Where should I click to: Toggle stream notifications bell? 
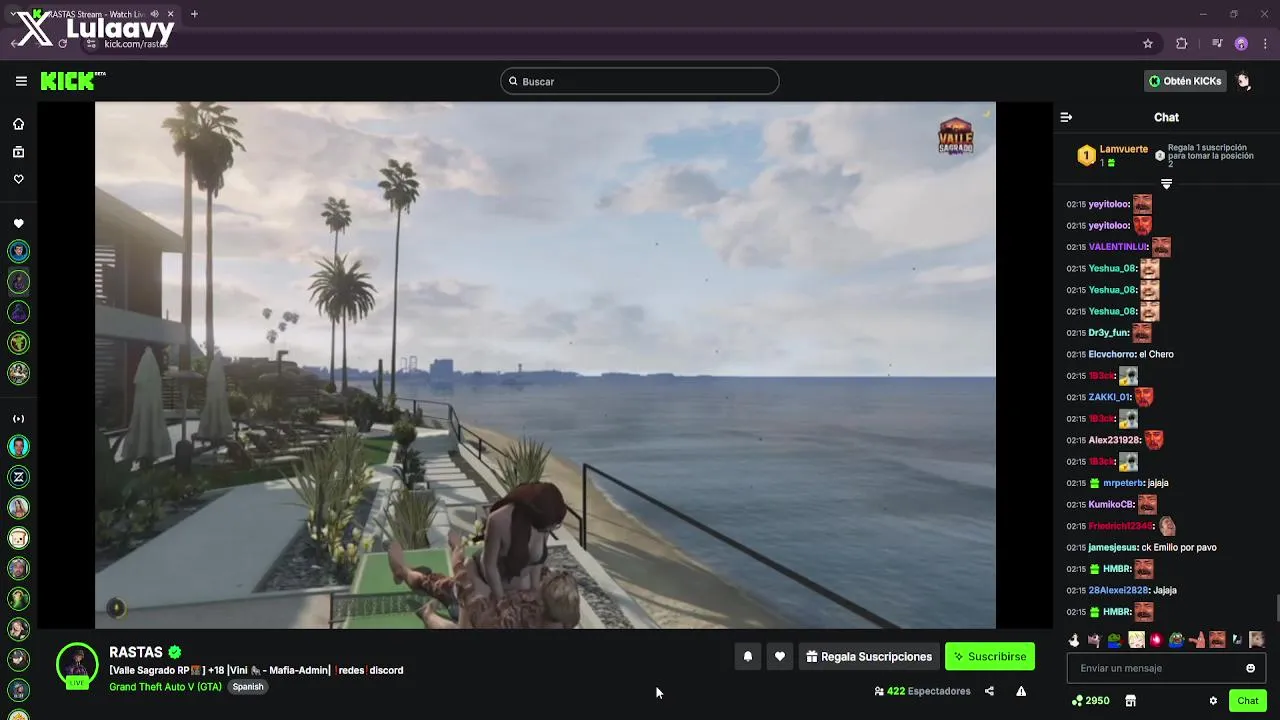[748, 657]
